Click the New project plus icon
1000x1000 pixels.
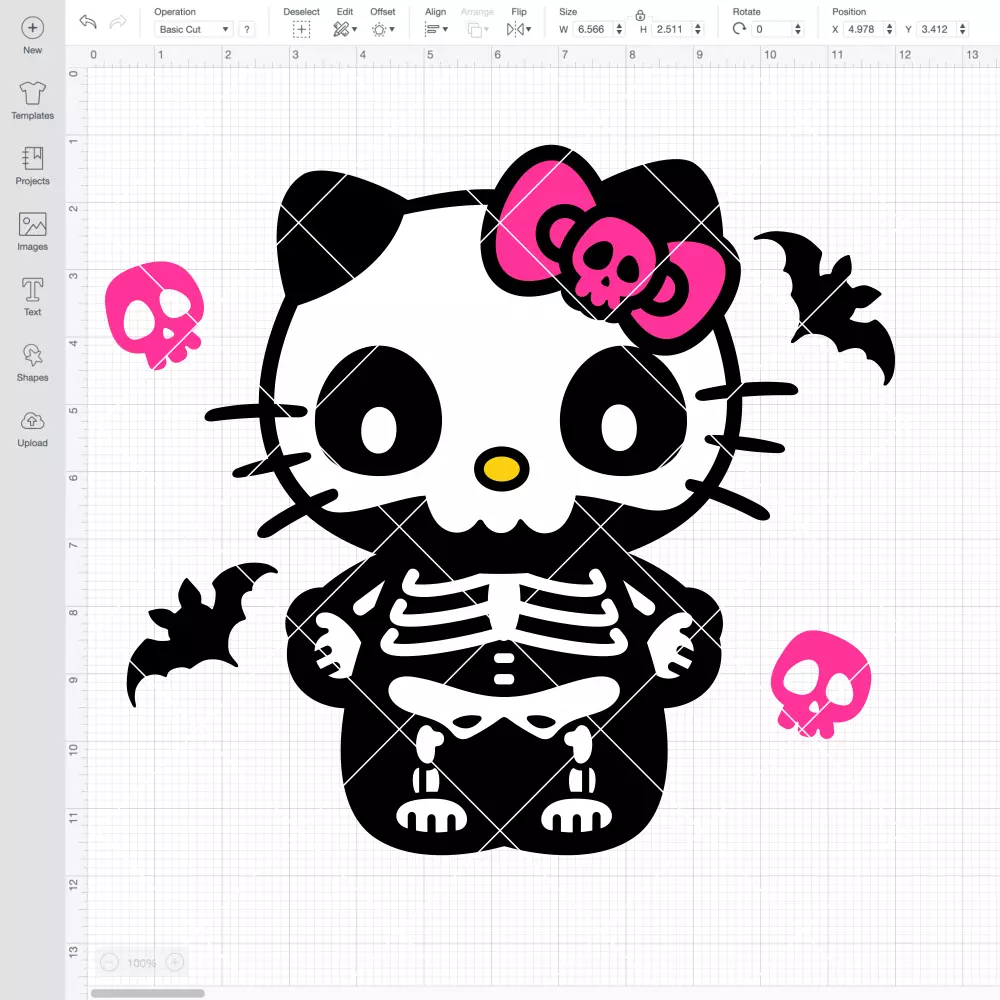click(x=33, y=28)
